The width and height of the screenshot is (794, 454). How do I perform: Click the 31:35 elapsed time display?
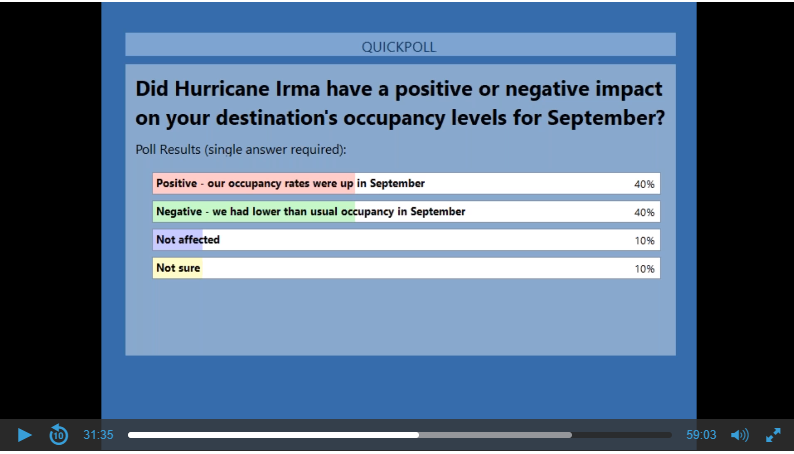pyautogui.click(x=98, y=435)
